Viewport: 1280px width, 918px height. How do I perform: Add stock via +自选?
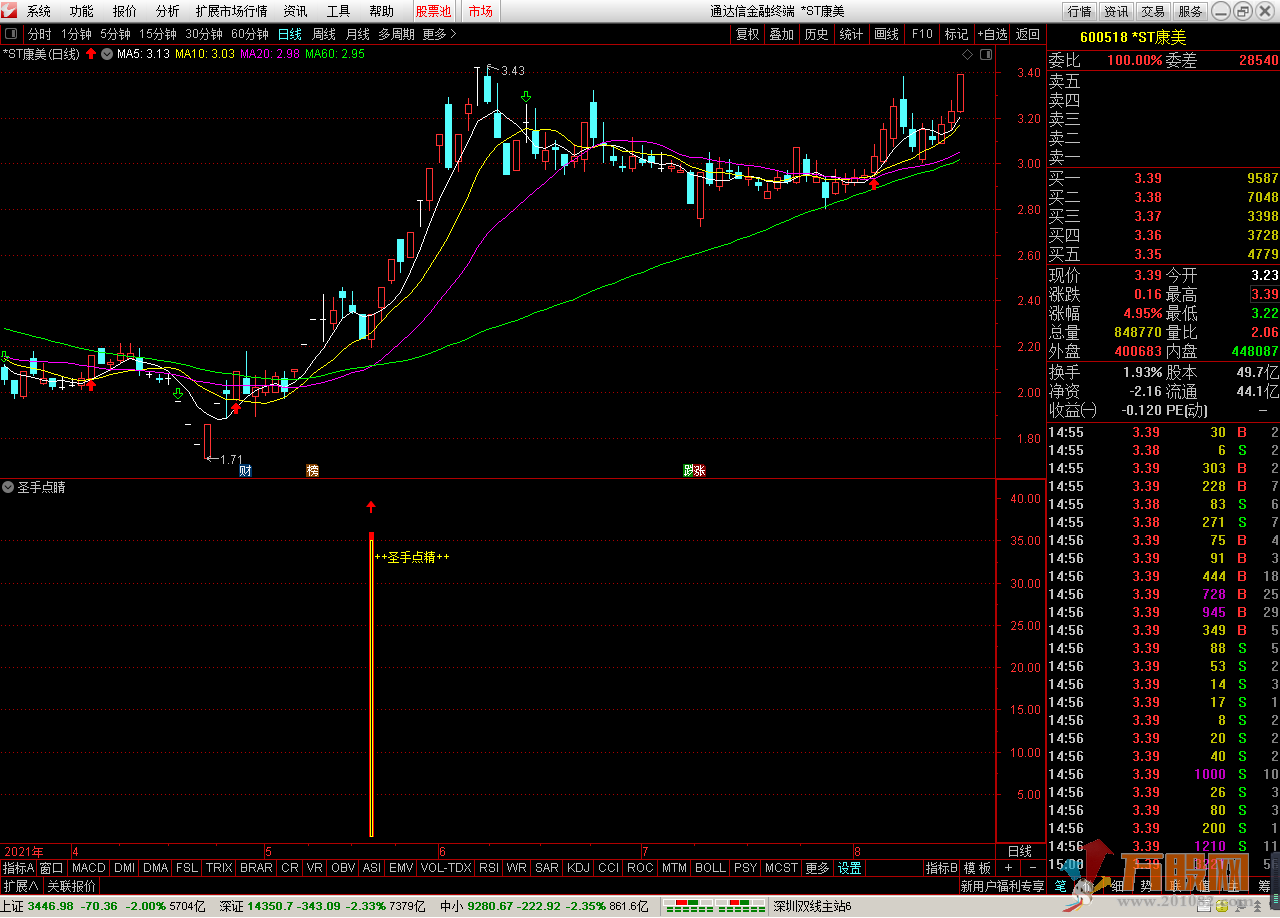(x=993, y=34)
